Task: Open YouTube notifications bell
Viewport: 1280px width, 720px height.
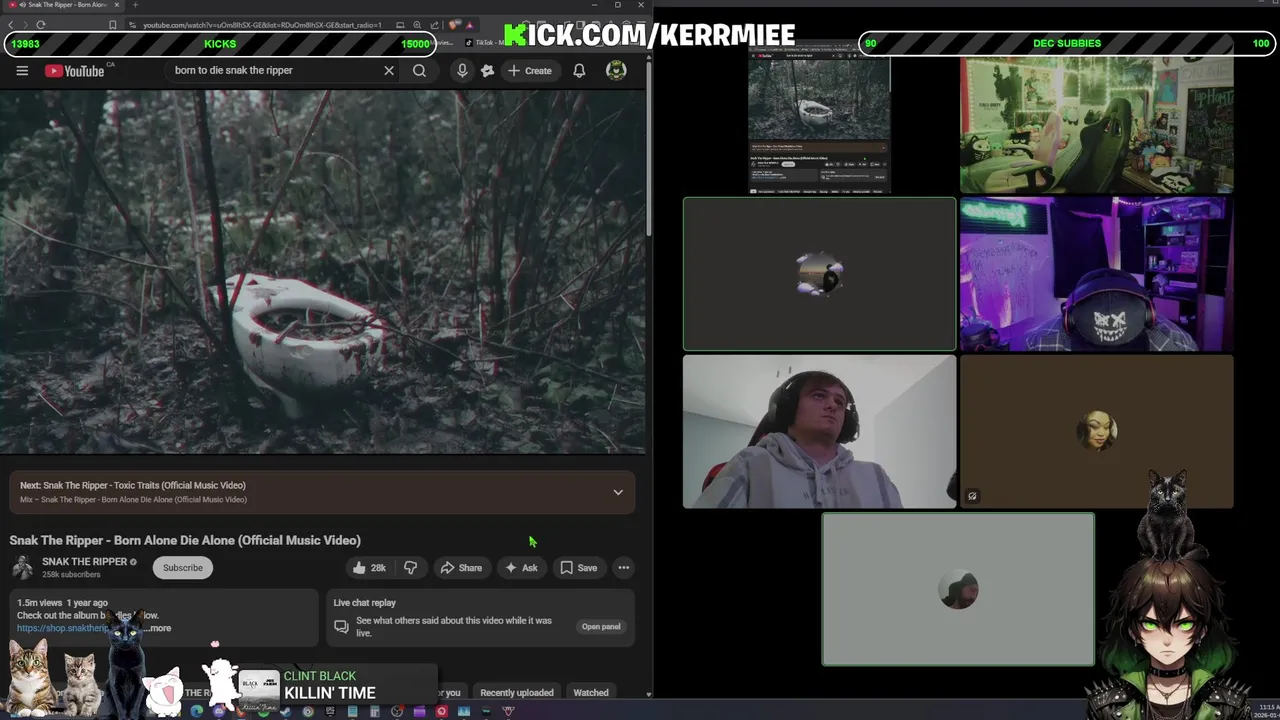Action: 579,70
